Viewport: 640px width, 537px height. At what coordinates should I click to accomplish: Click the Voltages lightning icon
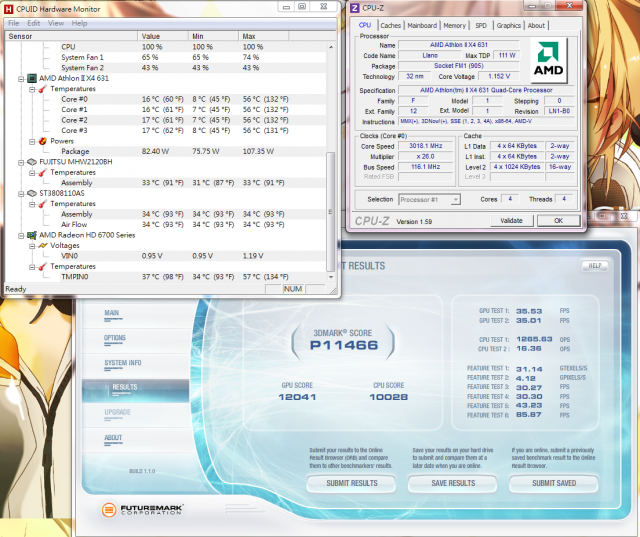(42, 245)
